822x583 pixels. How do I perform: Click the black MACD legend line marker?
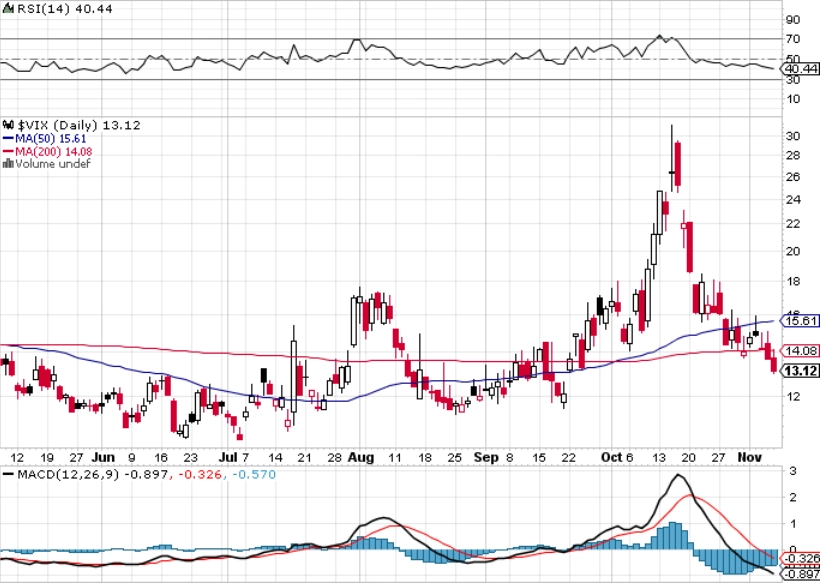[x=8, y=474]
